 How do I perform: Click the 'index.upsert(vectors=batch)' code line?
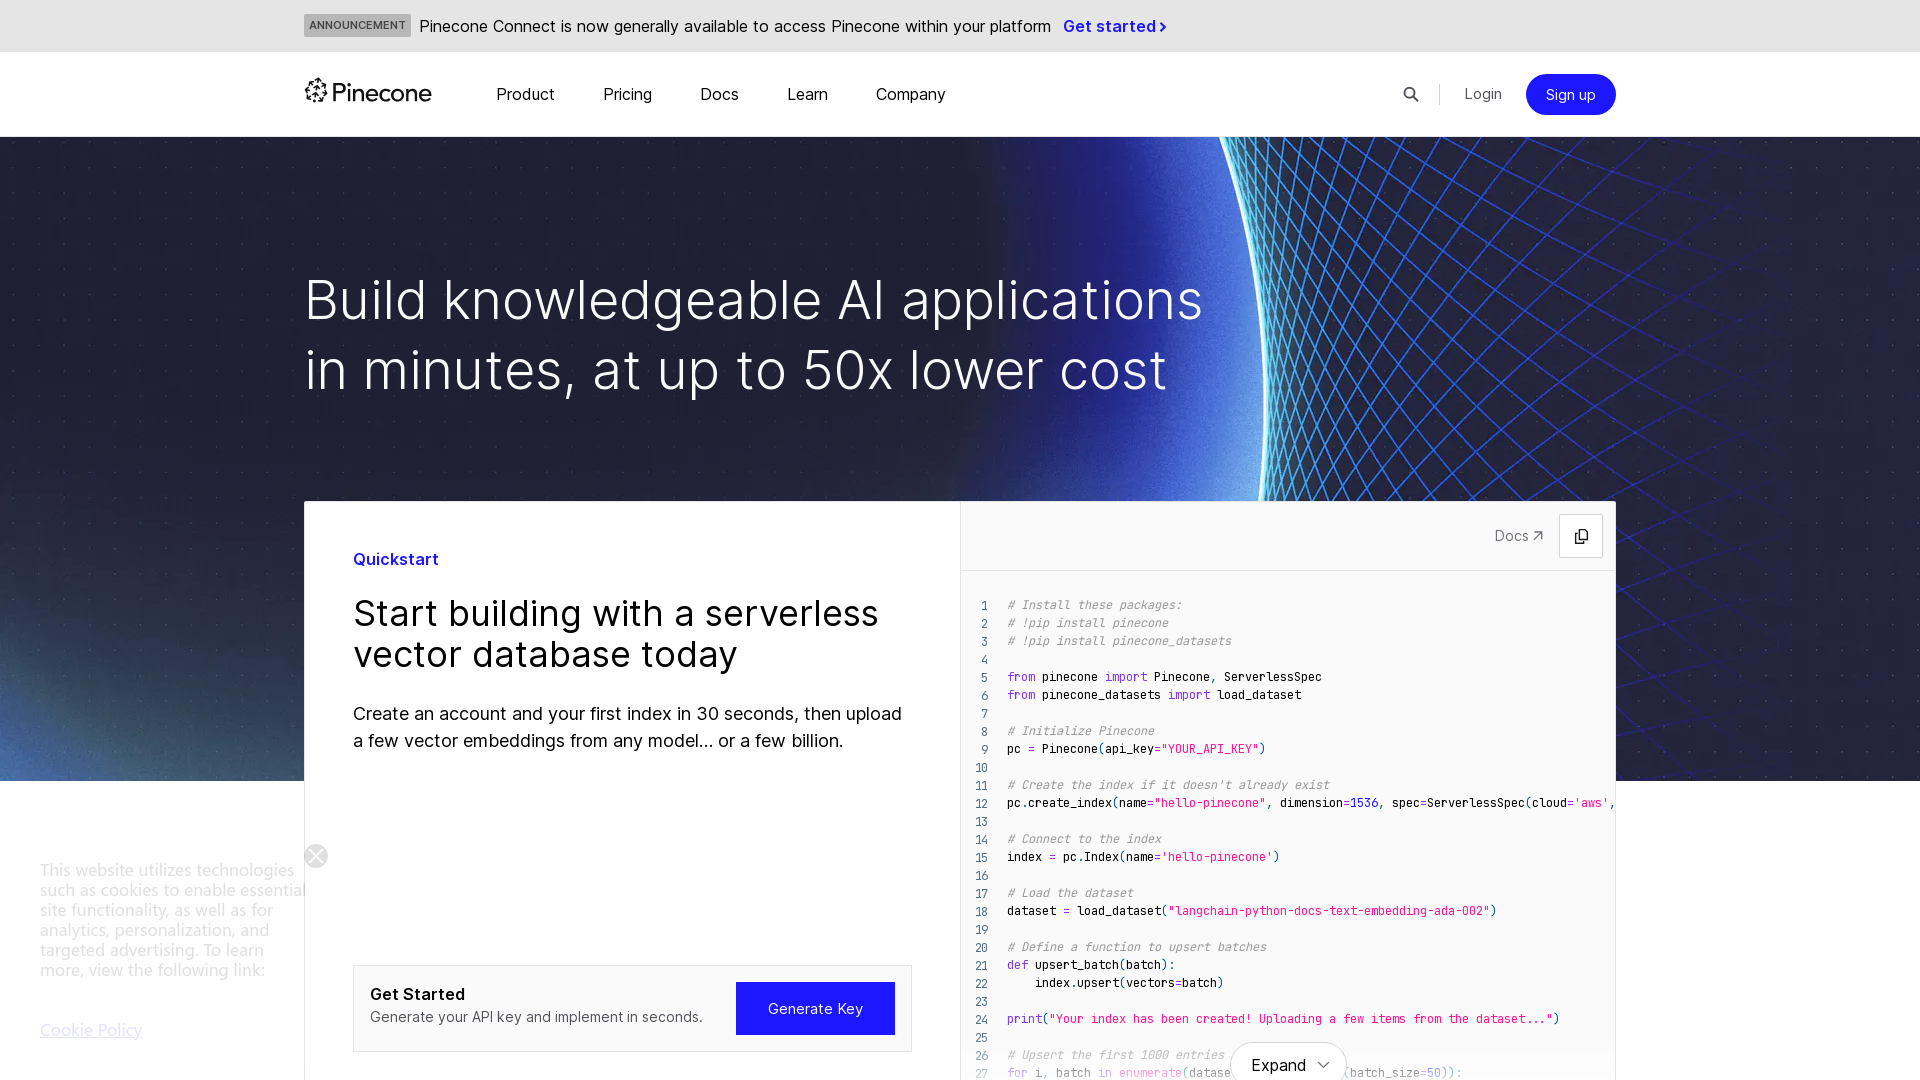coord(1129,983)
